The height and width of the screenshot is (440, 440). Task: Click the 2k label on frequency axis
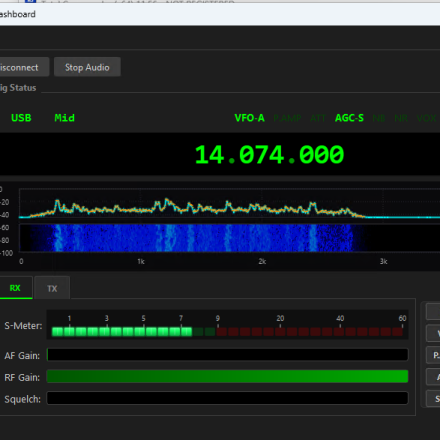coord(262,262)
